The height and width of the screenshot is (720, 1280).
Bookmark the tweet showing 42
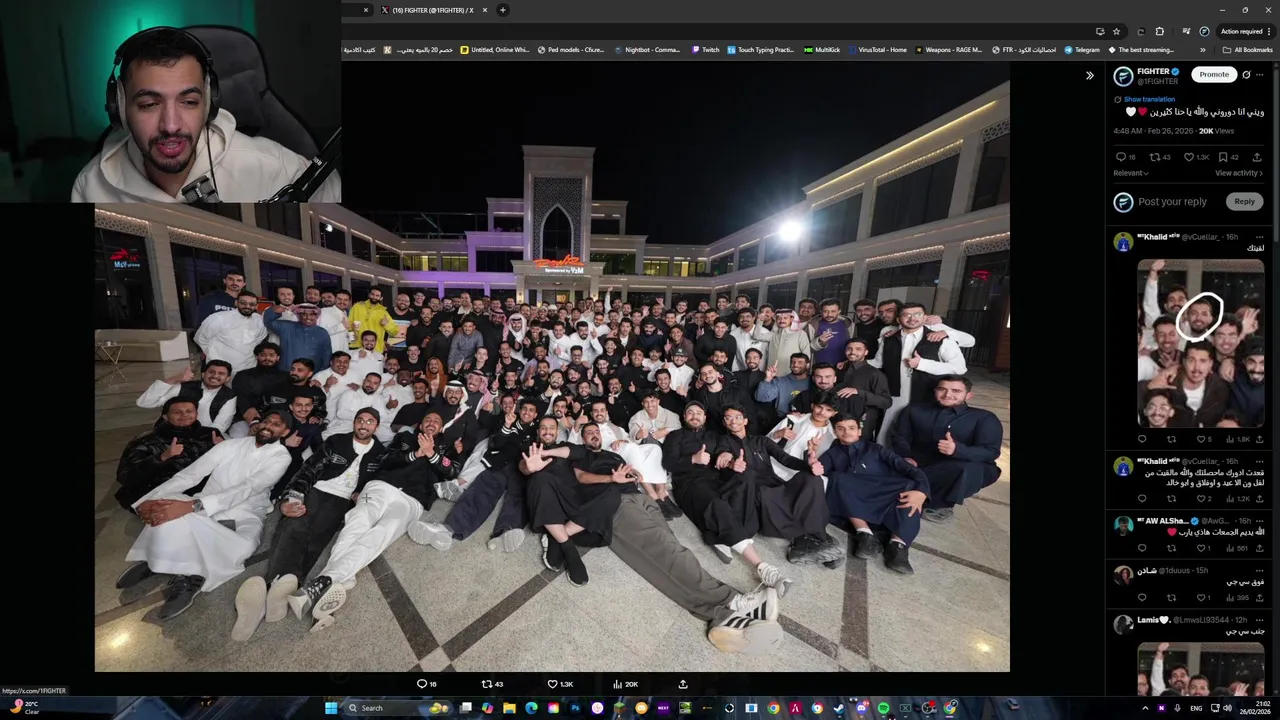click(1223, 157)
